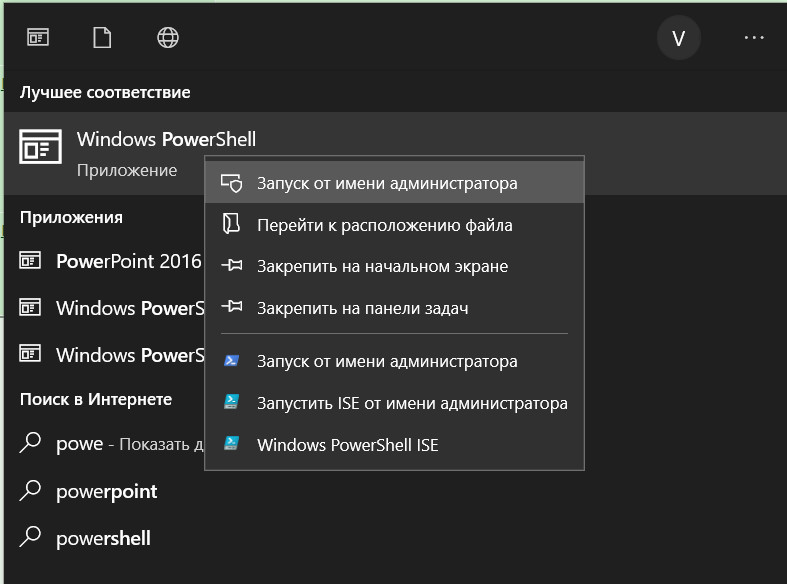Screen dimensions: 787x584
Task: Click the Приложения section heading
Action: [x=71, y=217]
